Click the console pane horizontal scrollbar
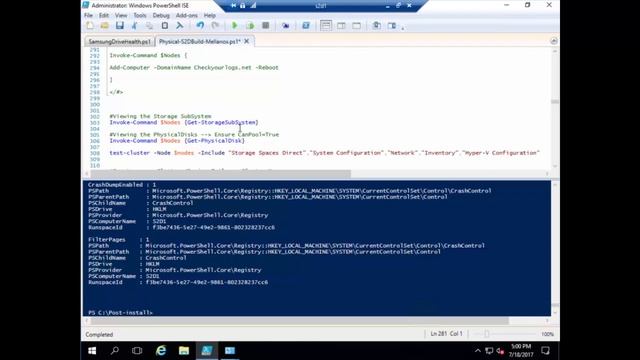640x360 pixels. [300, 321]
